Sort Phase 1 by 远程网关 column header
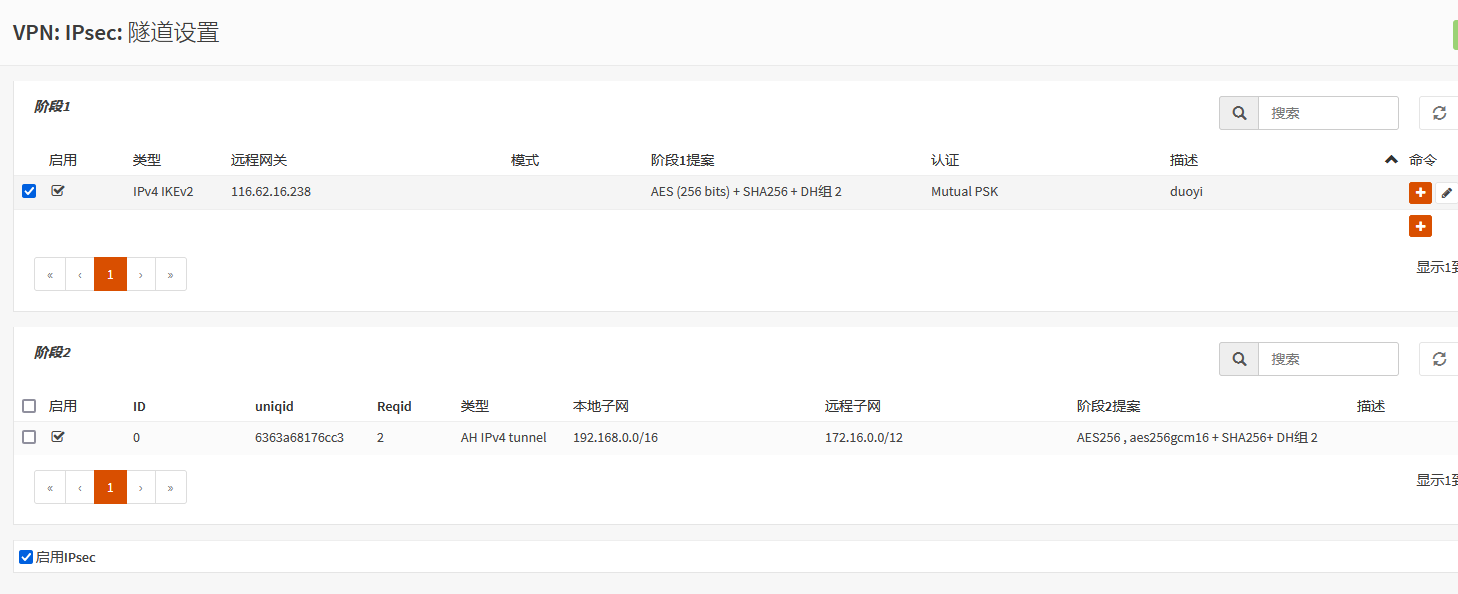 click(259, 160)
